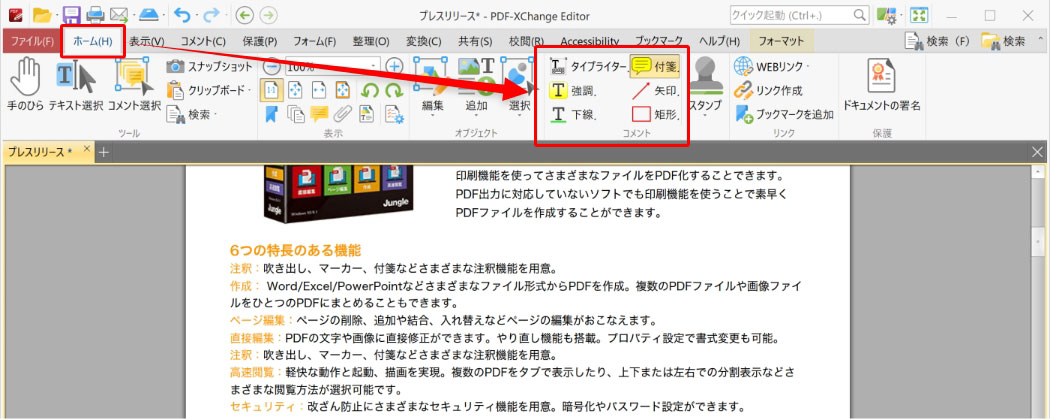Image resolution: width=1050 pixels, height=419 pixels.
Task: Select the Sticky Note (付箋) tool
Action: click(x=656, y=66)
